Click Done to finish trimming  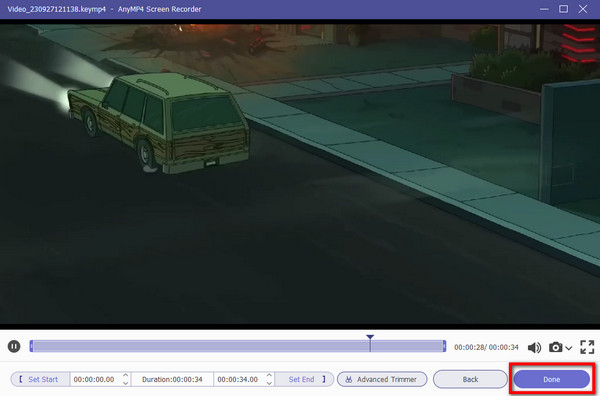coord(551,379)
